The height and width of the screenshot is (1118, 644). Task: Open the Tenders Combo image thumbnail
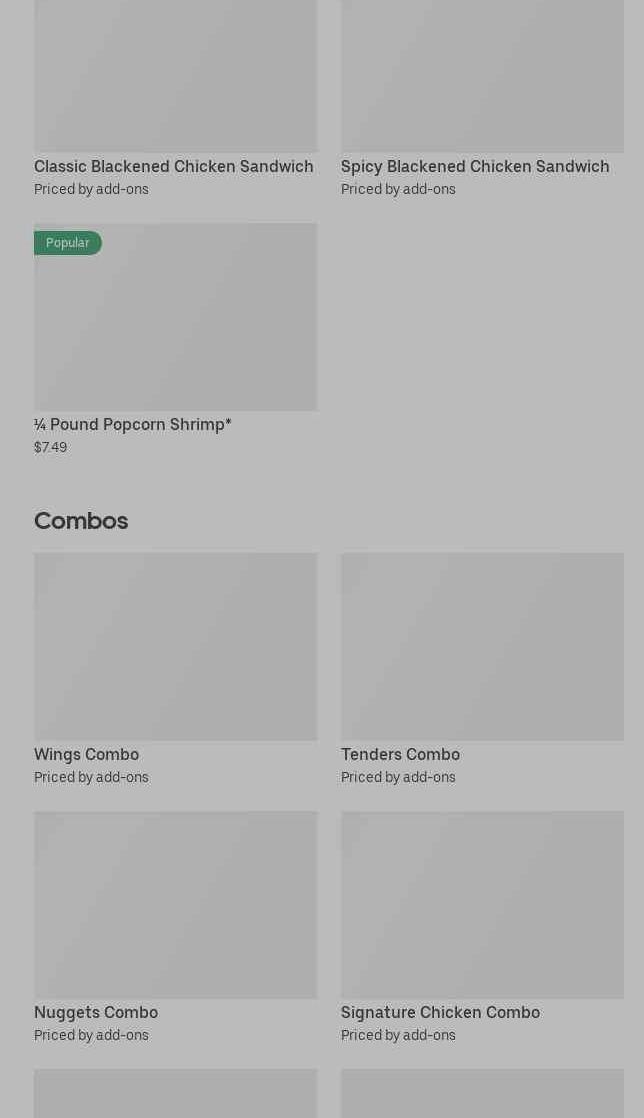point(482,647)
